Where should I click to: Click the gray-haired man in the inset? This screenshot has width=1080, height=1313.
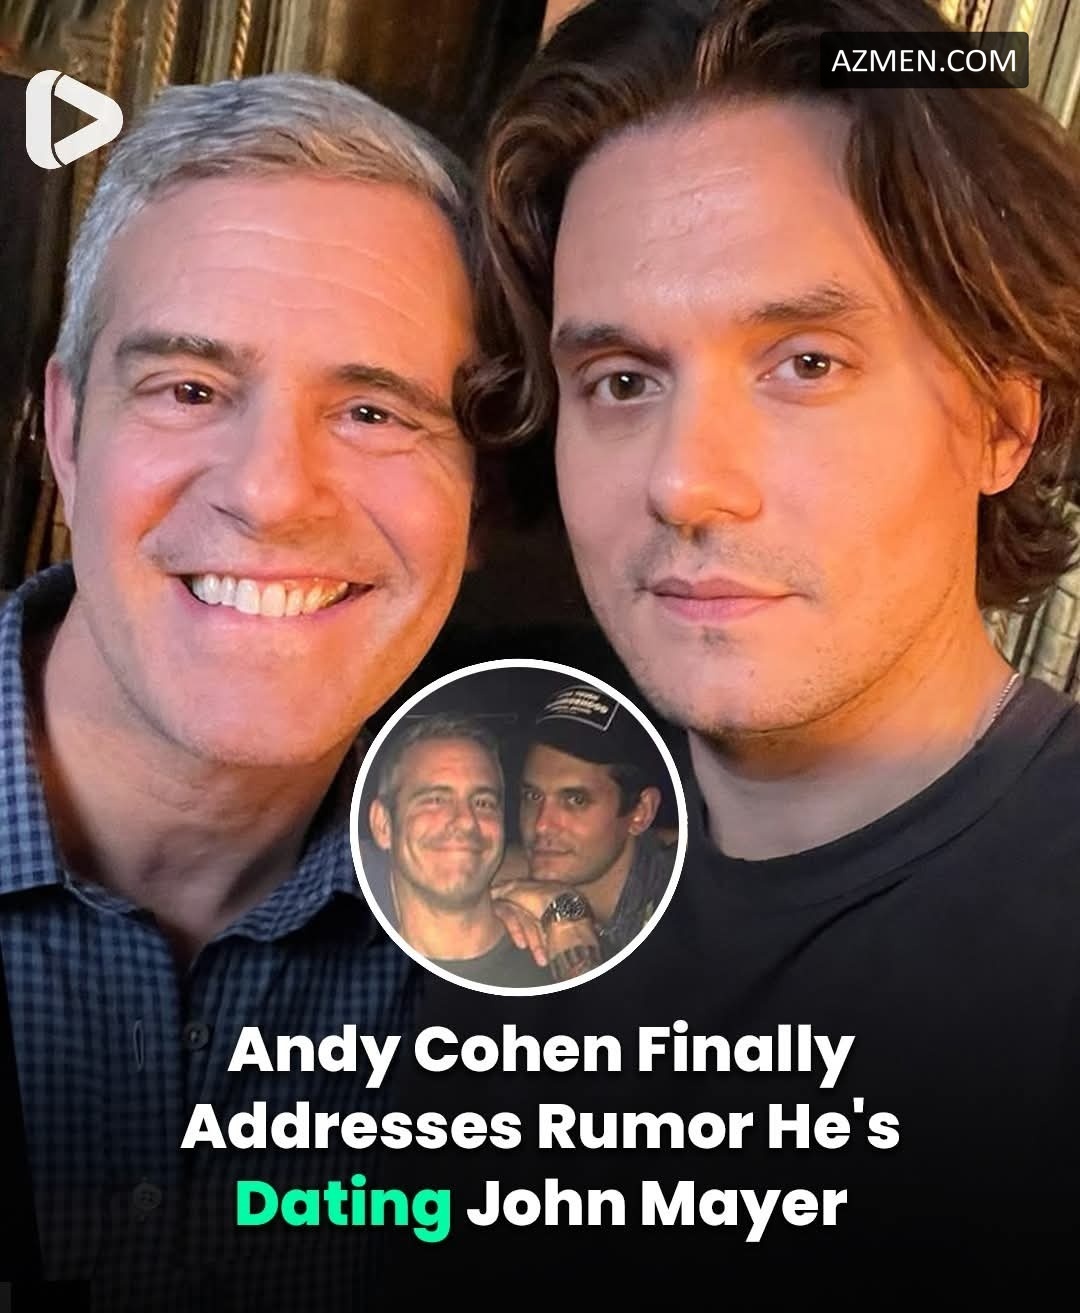coord(440,850)
